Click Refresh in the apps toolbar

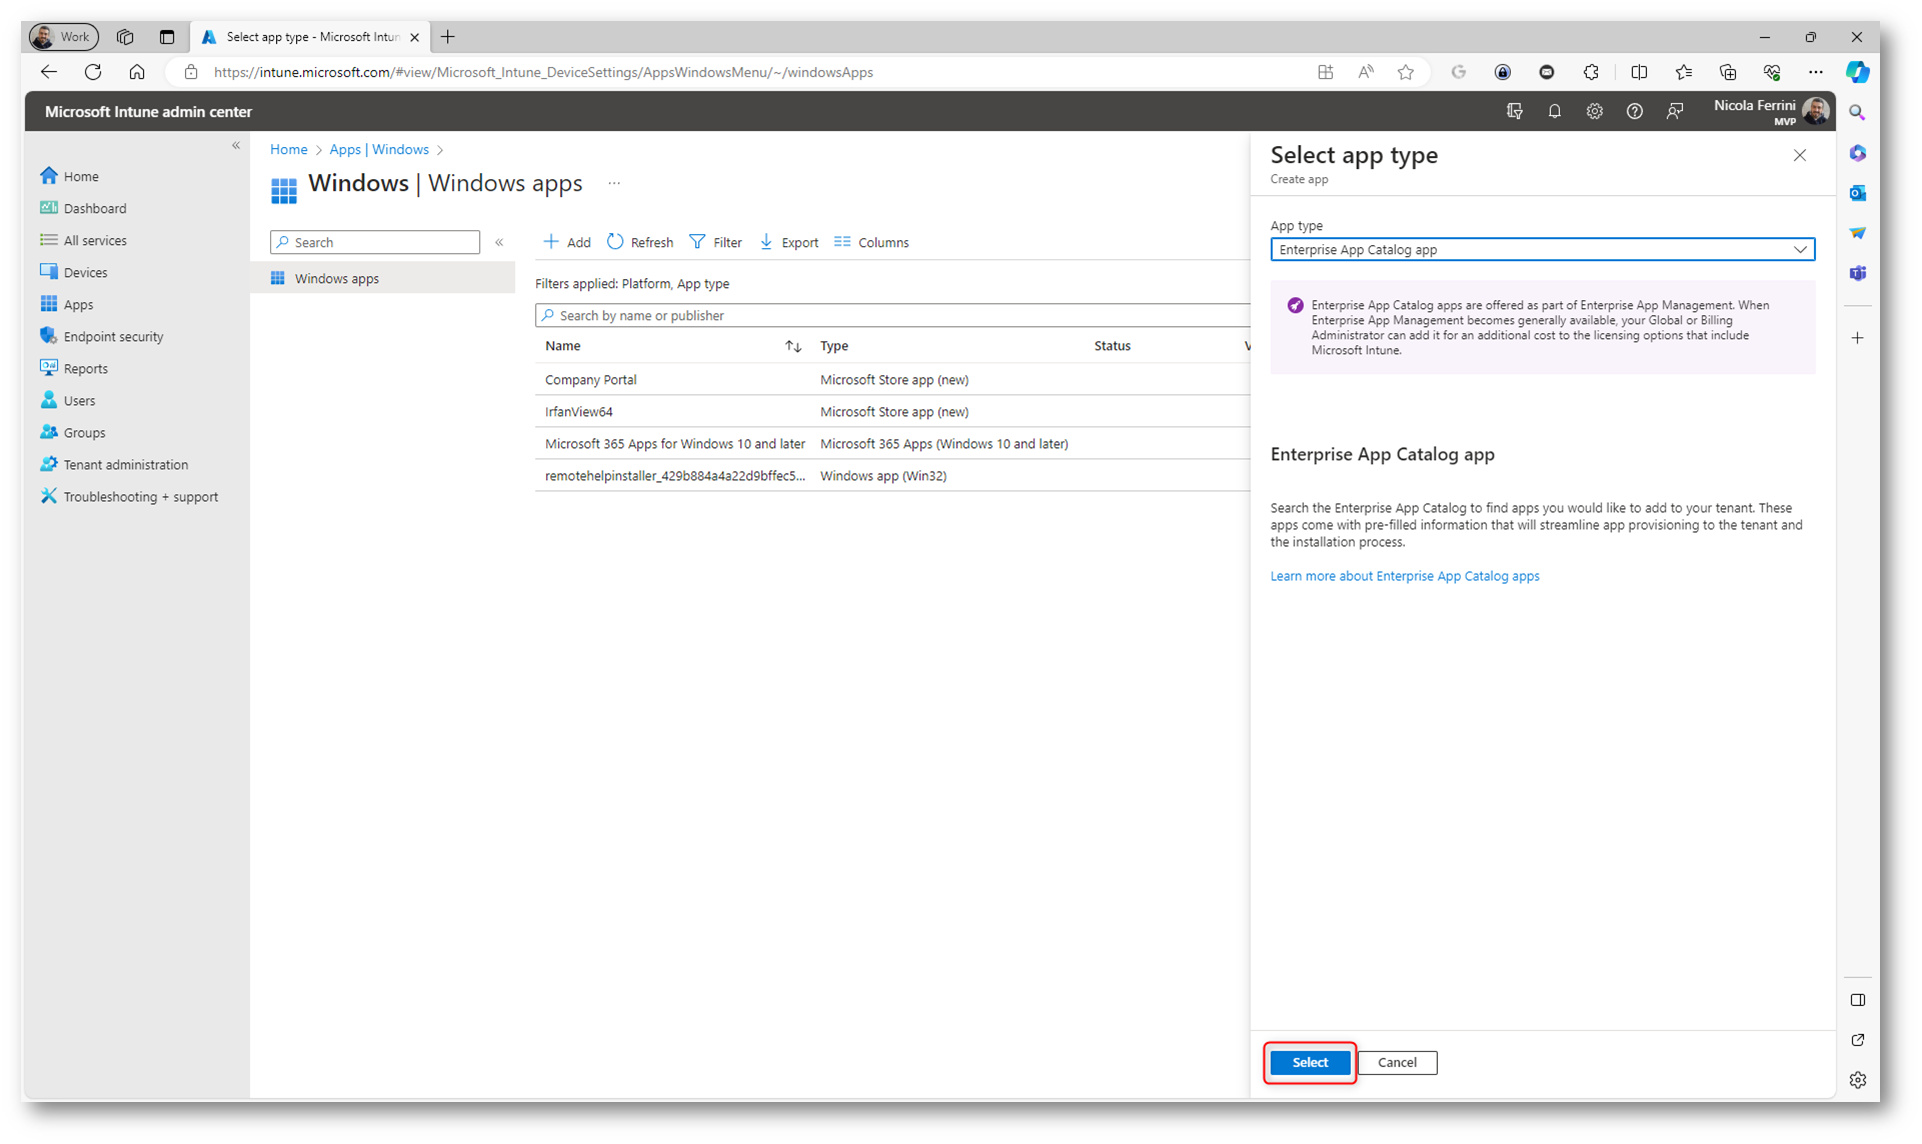pyautogui.click(x=640, y=242)
